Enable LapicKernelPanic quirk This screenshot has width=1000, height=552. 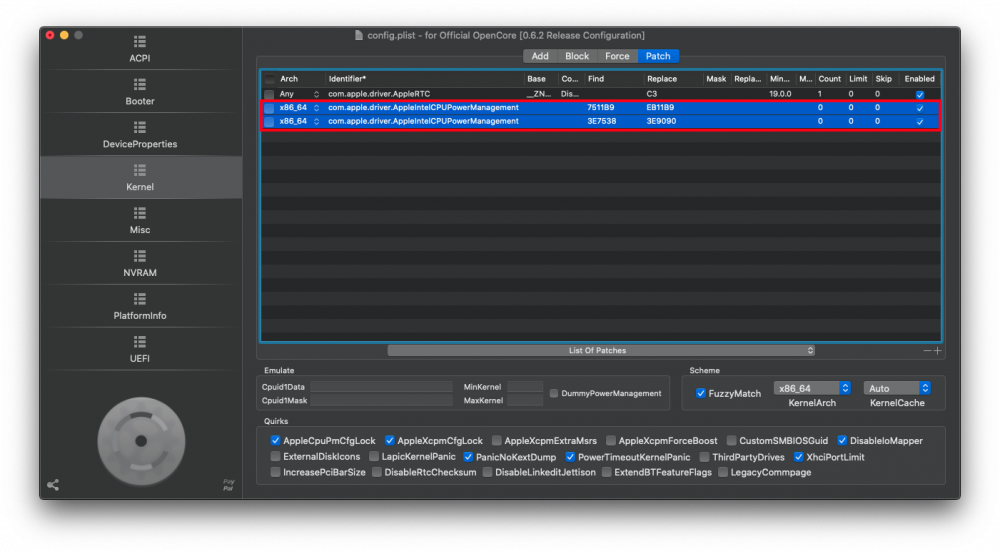374,456
